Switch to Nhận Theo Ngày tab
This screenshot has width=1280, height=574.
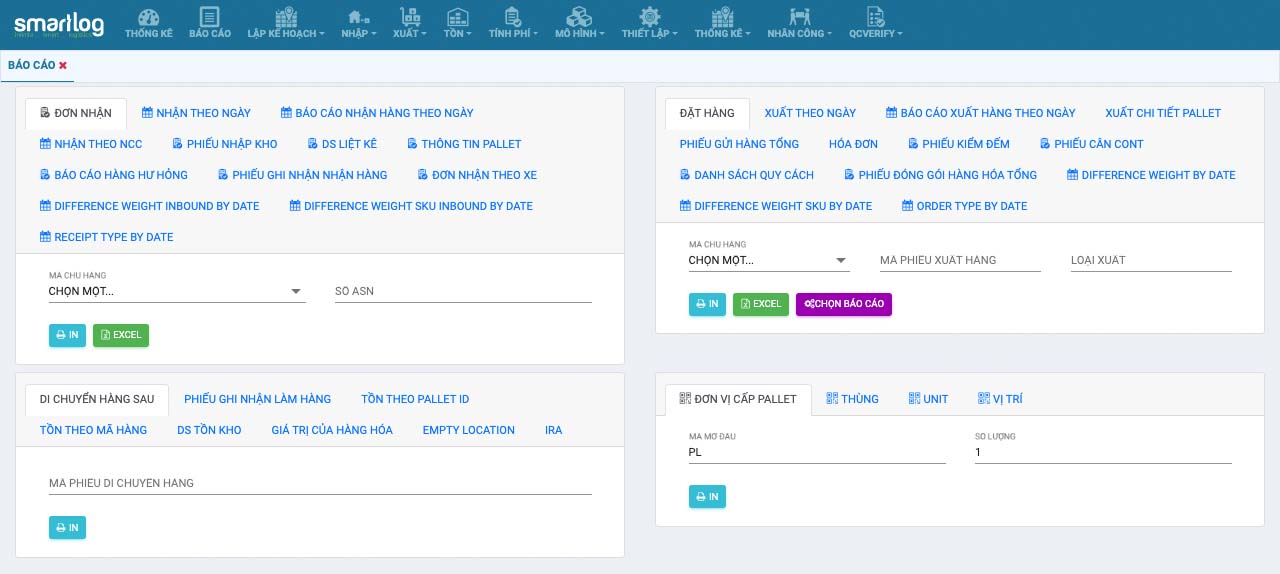(x=196, y=113)
